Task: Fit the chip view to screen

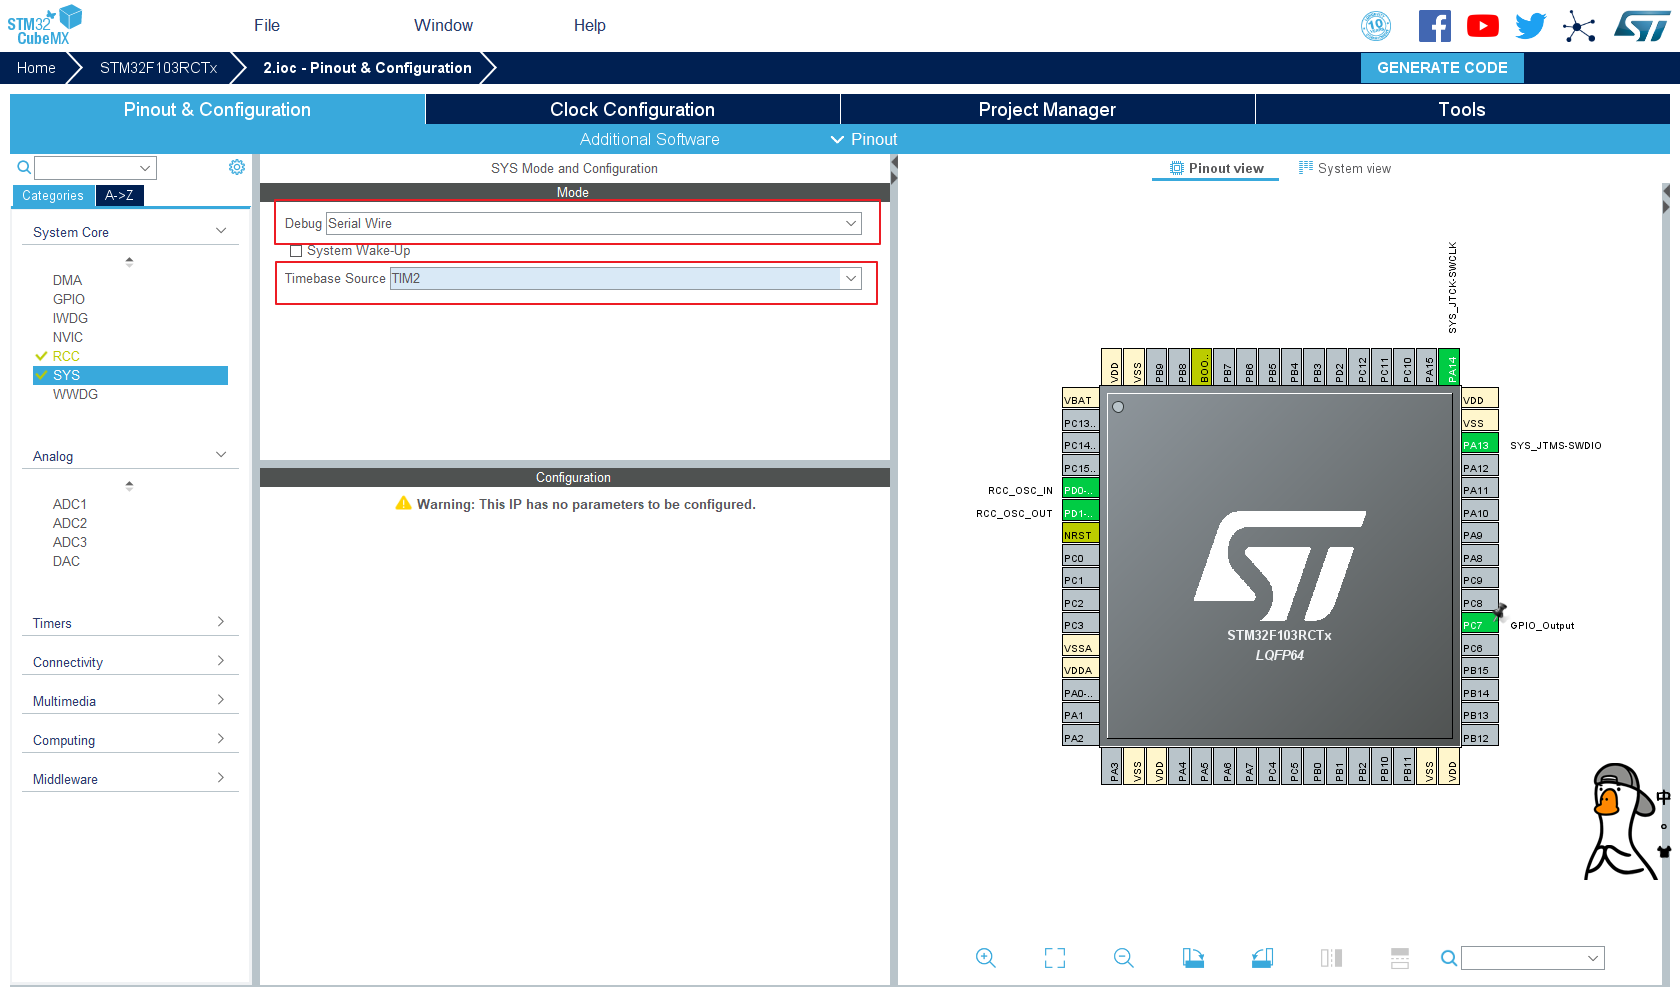Action: tap(1055, 958)
